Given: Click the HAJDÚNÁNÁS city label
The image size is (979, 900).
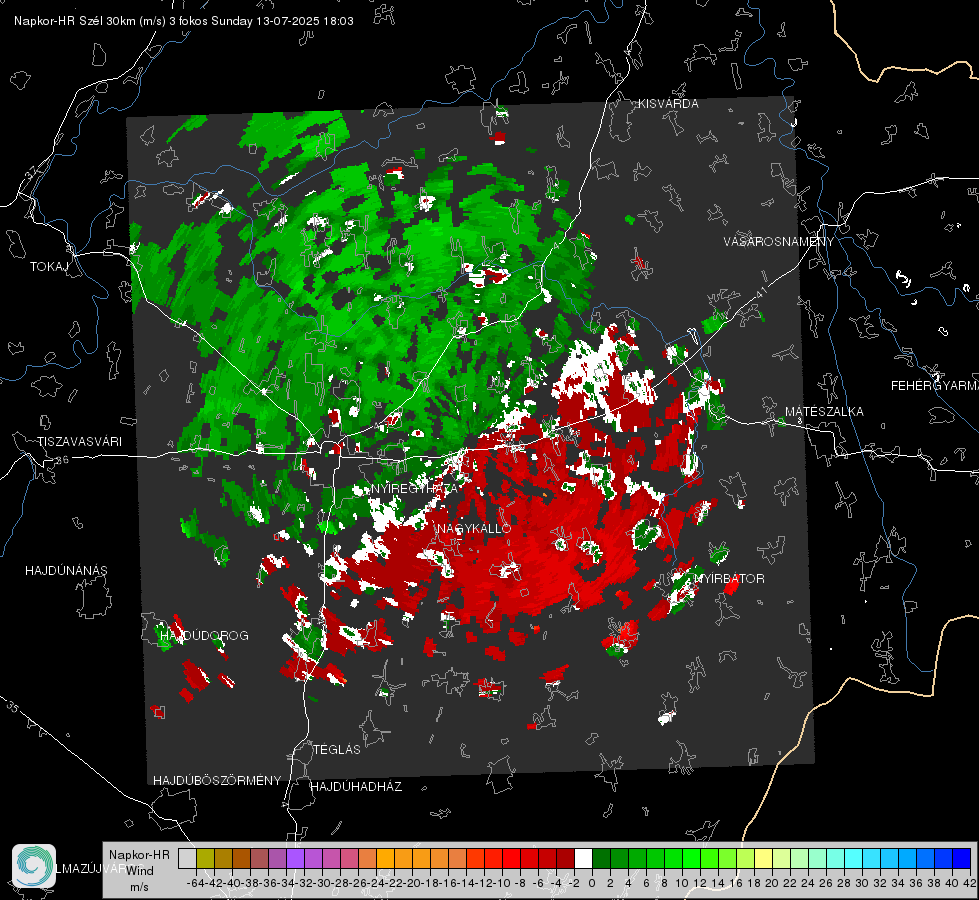Looking at the screenshot, I should point(66,570).
